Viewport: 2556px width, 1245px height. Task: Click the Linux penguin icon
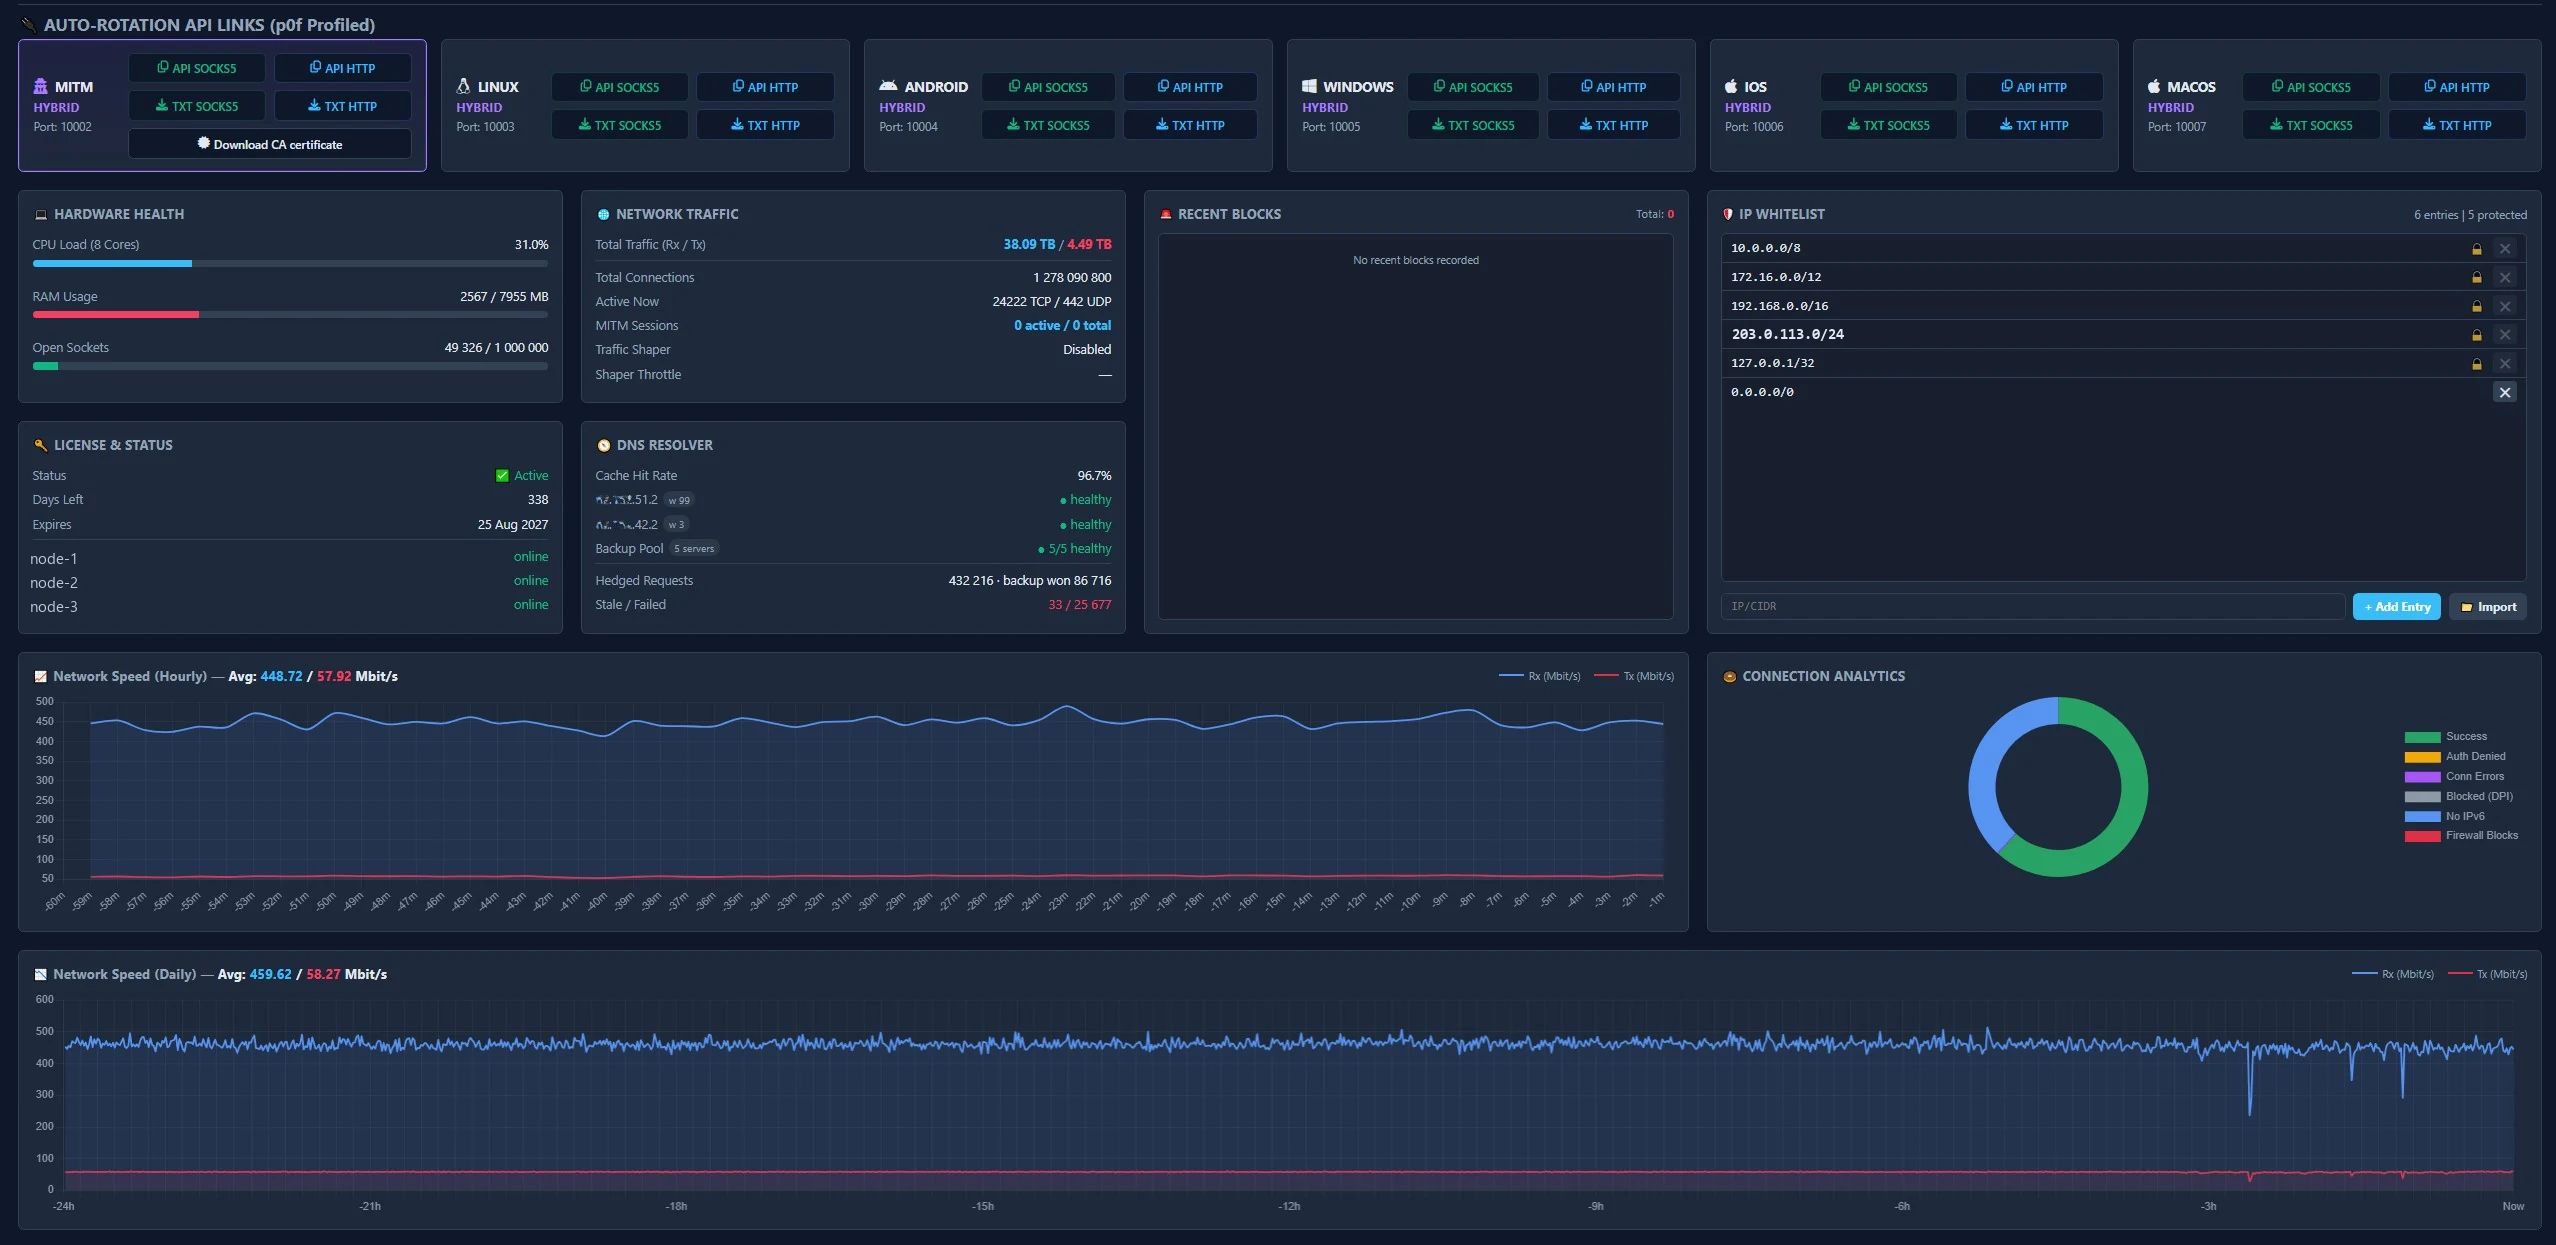[463, 86]
